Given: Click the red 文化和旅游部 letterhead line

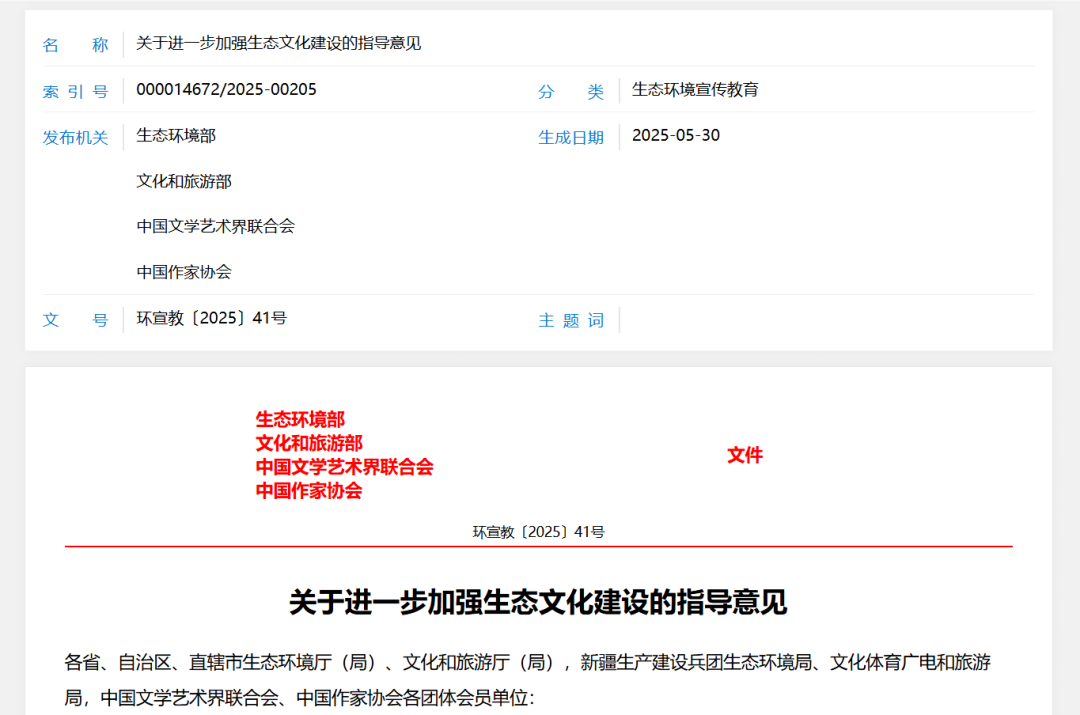Looking at the screenshot, I should [309, 443].
